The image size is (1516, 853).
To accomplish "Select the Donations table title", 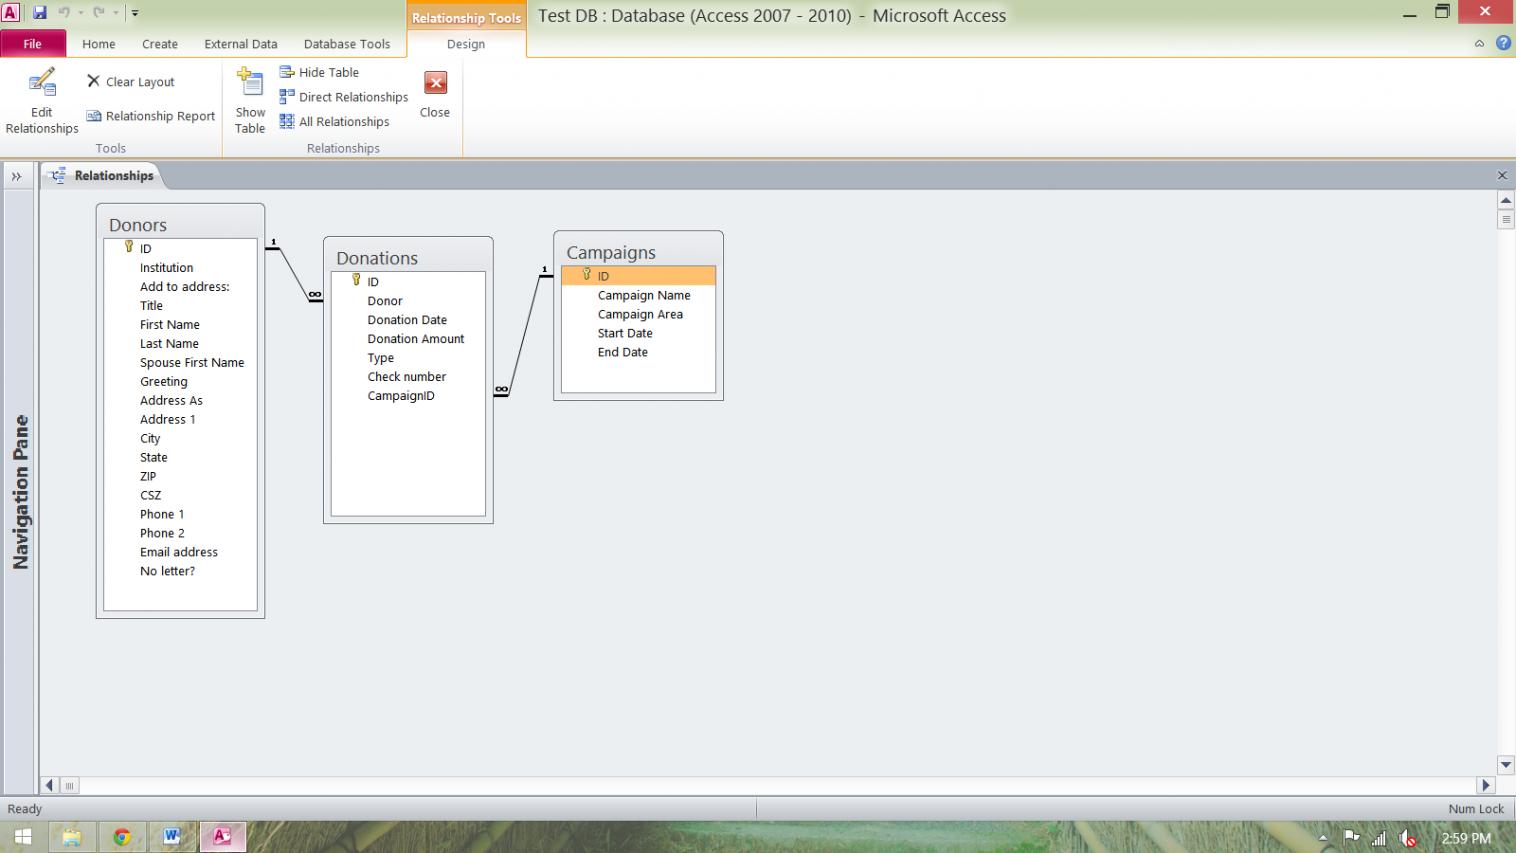I will [377, 258].
